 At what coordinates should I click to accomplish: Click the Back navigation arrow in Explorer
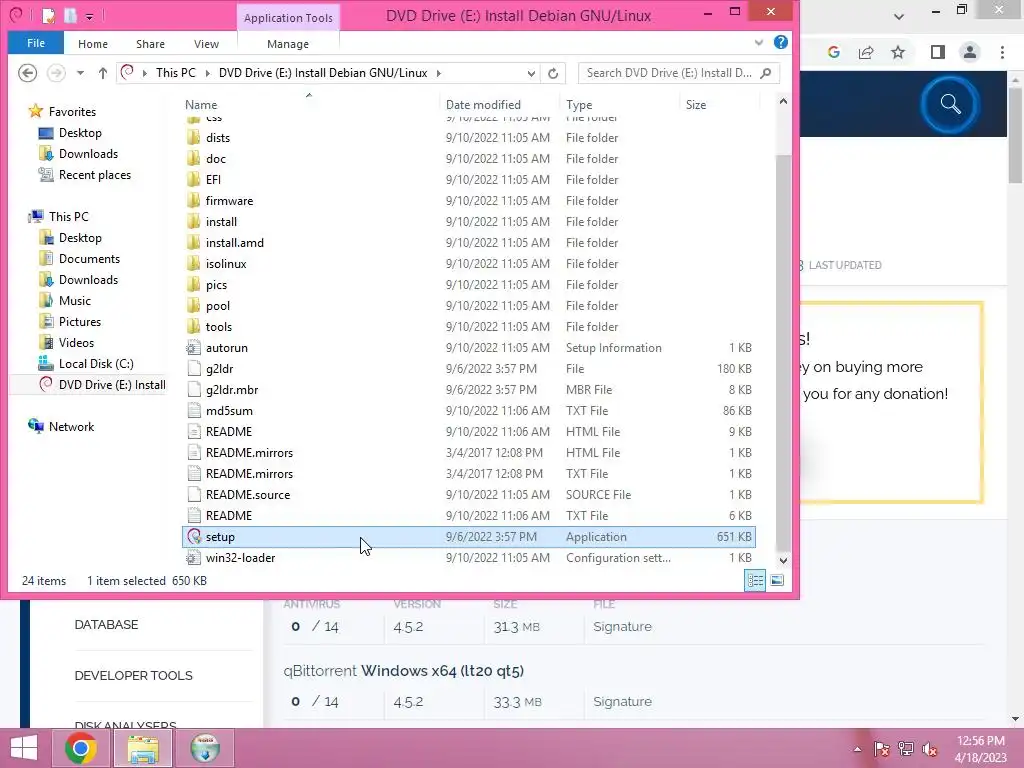27,72
